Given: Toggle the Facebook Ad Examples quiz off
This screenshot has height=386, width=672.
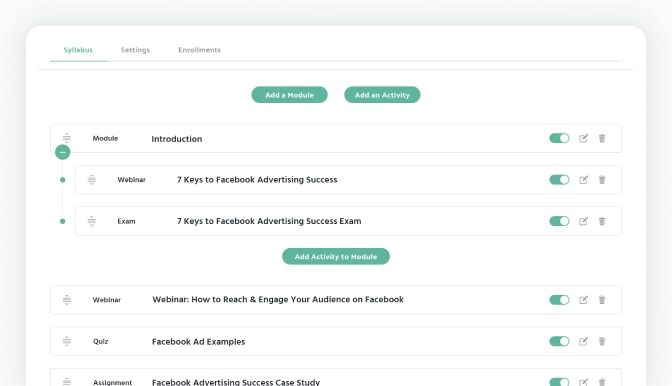Looking at the screenshot, I should pyautogui.click(x=559, y=341).
